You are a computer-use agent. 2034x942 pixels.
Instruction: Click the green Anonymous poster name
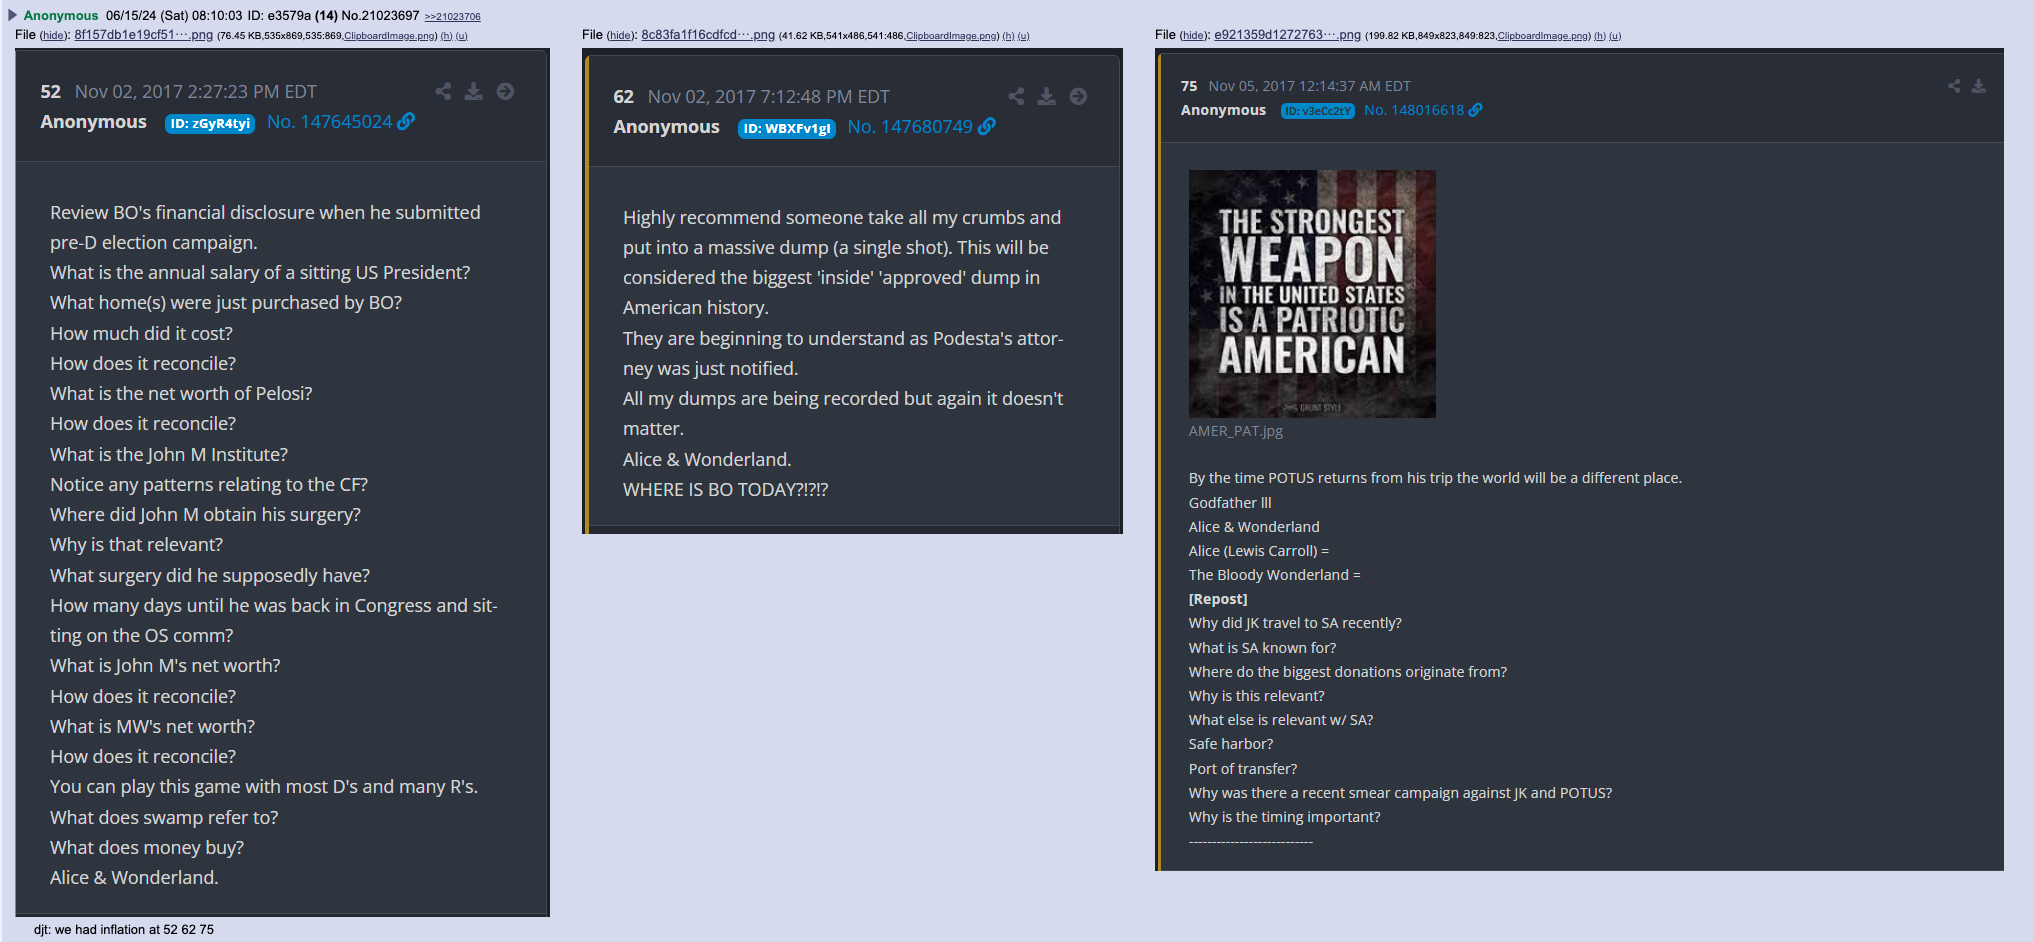[61, 15]
